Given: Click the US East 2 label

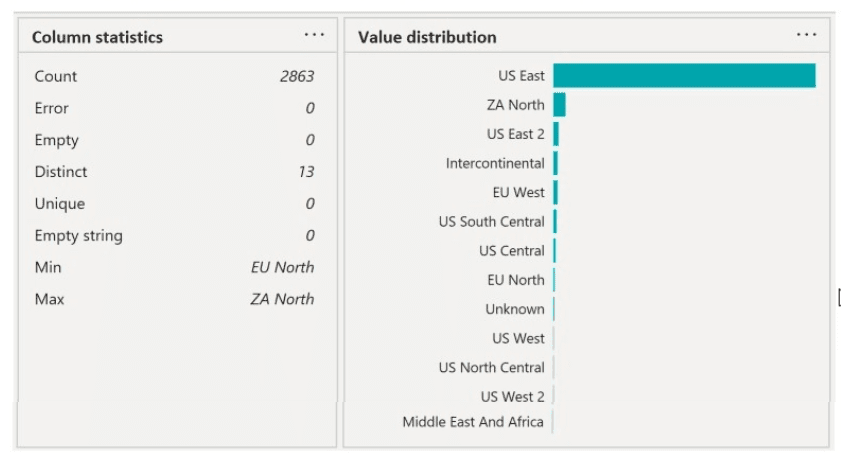Looking at the screenshot, I should (x=515, y=134).
